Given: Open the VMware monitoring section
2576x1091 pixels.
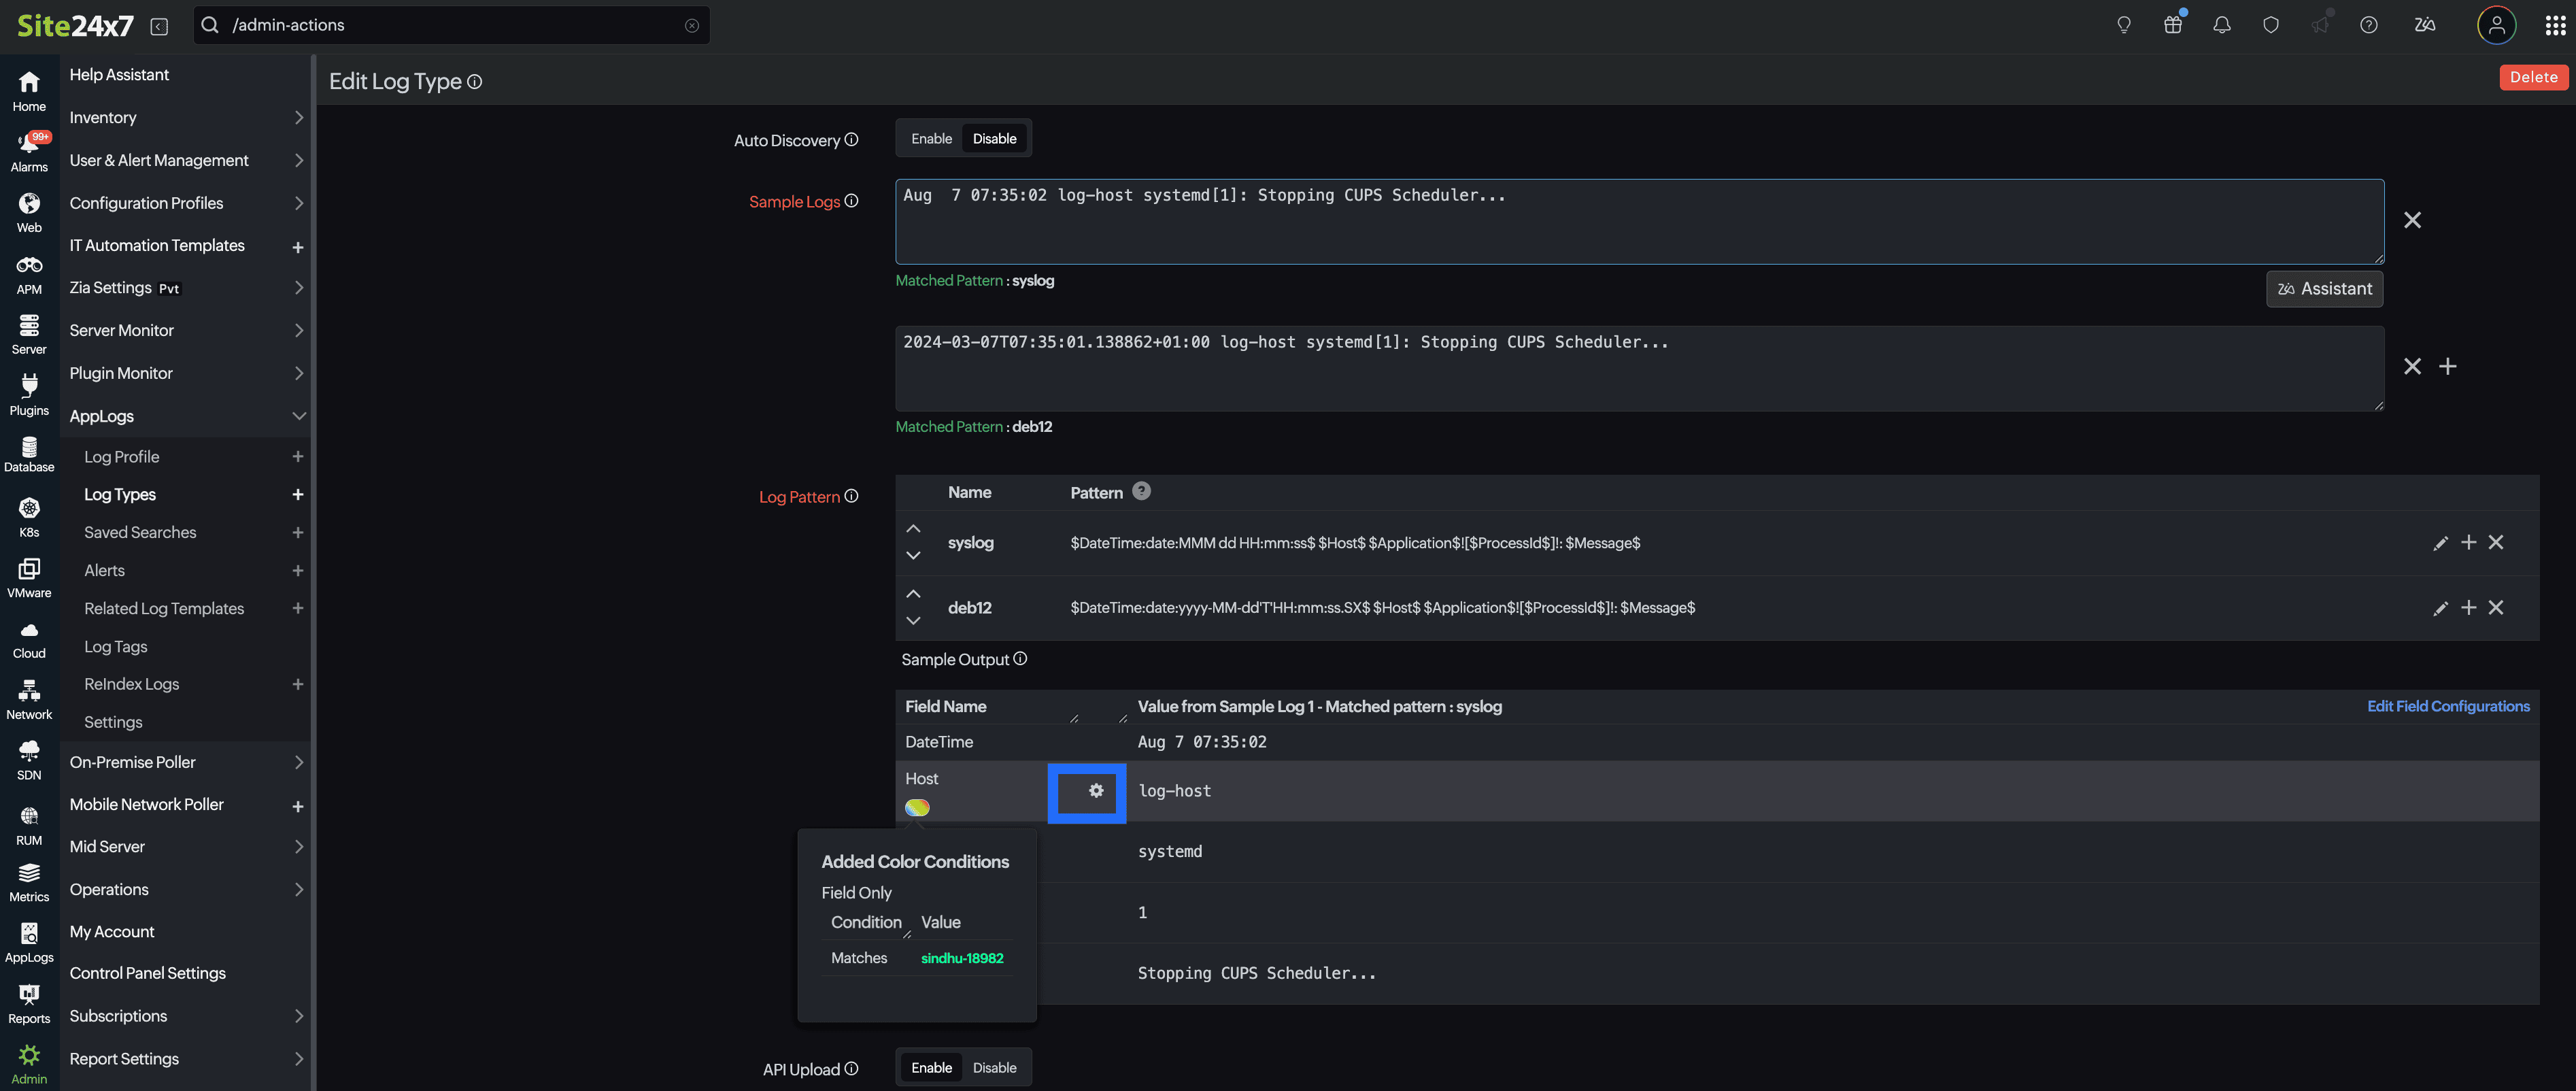Looking at the screenshot, I should tap(29, 575).
